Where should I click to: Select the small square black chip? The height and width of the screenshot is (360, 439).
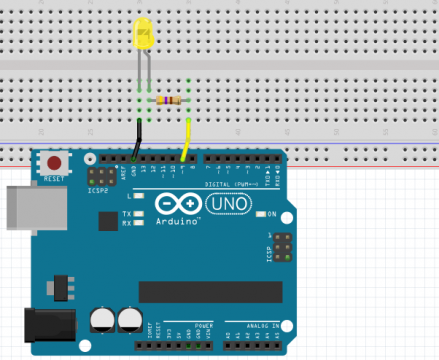(x=108, y=221)
